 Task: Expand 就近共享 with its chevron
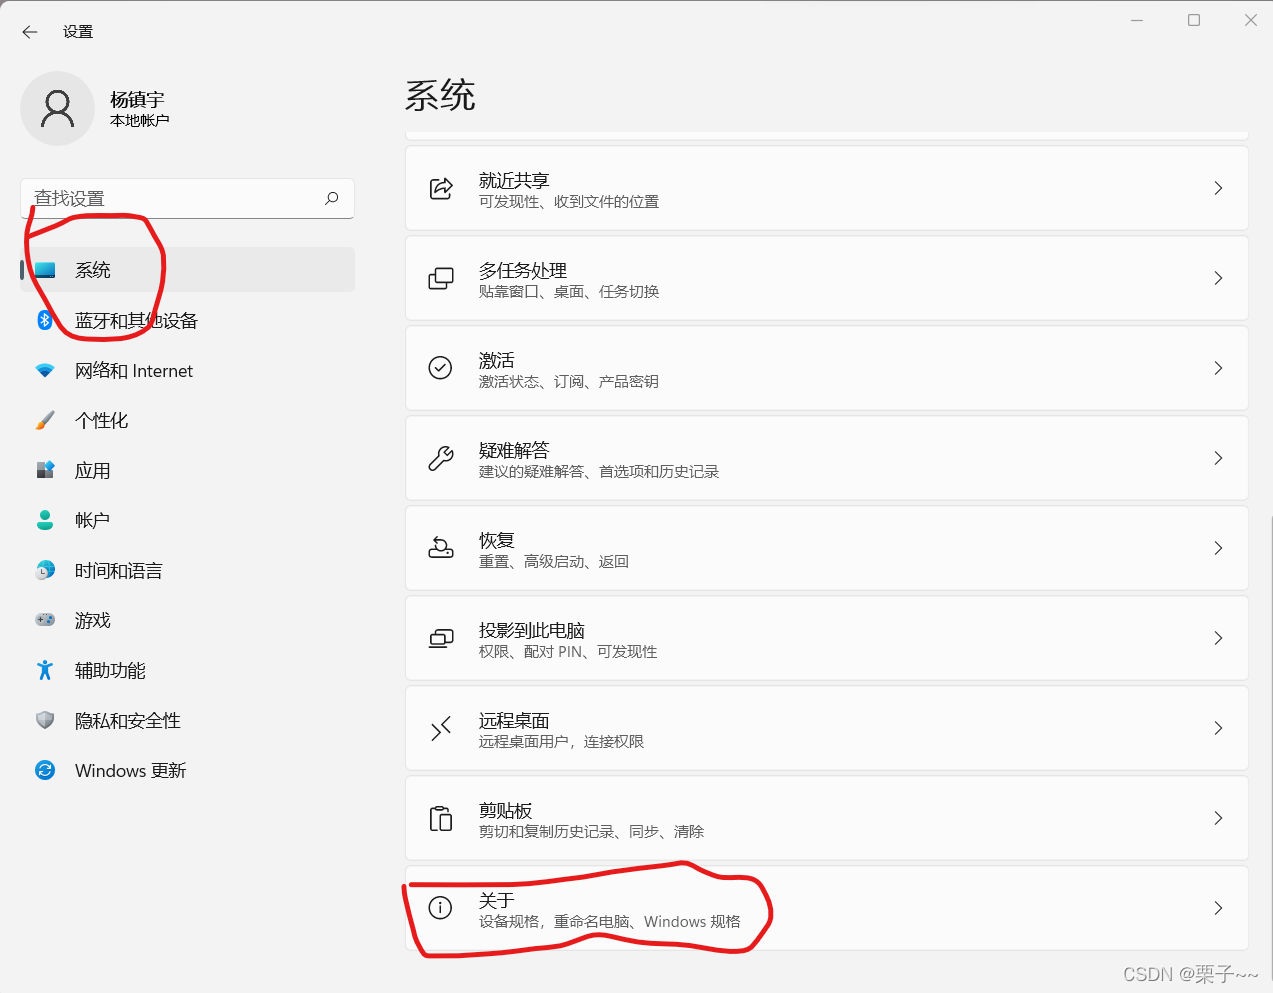(x=1218, y=188)
